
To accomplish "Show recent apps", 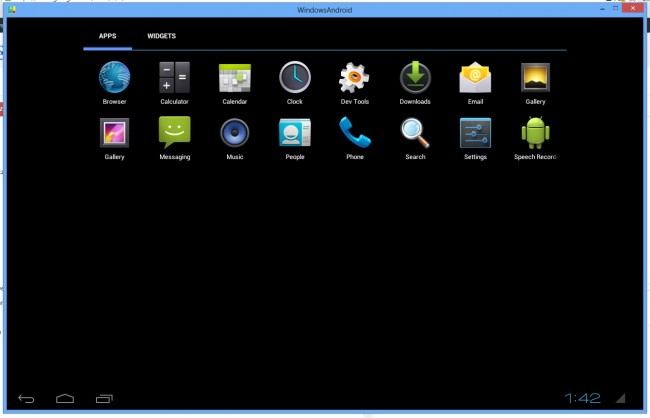I will coord(104,399).
